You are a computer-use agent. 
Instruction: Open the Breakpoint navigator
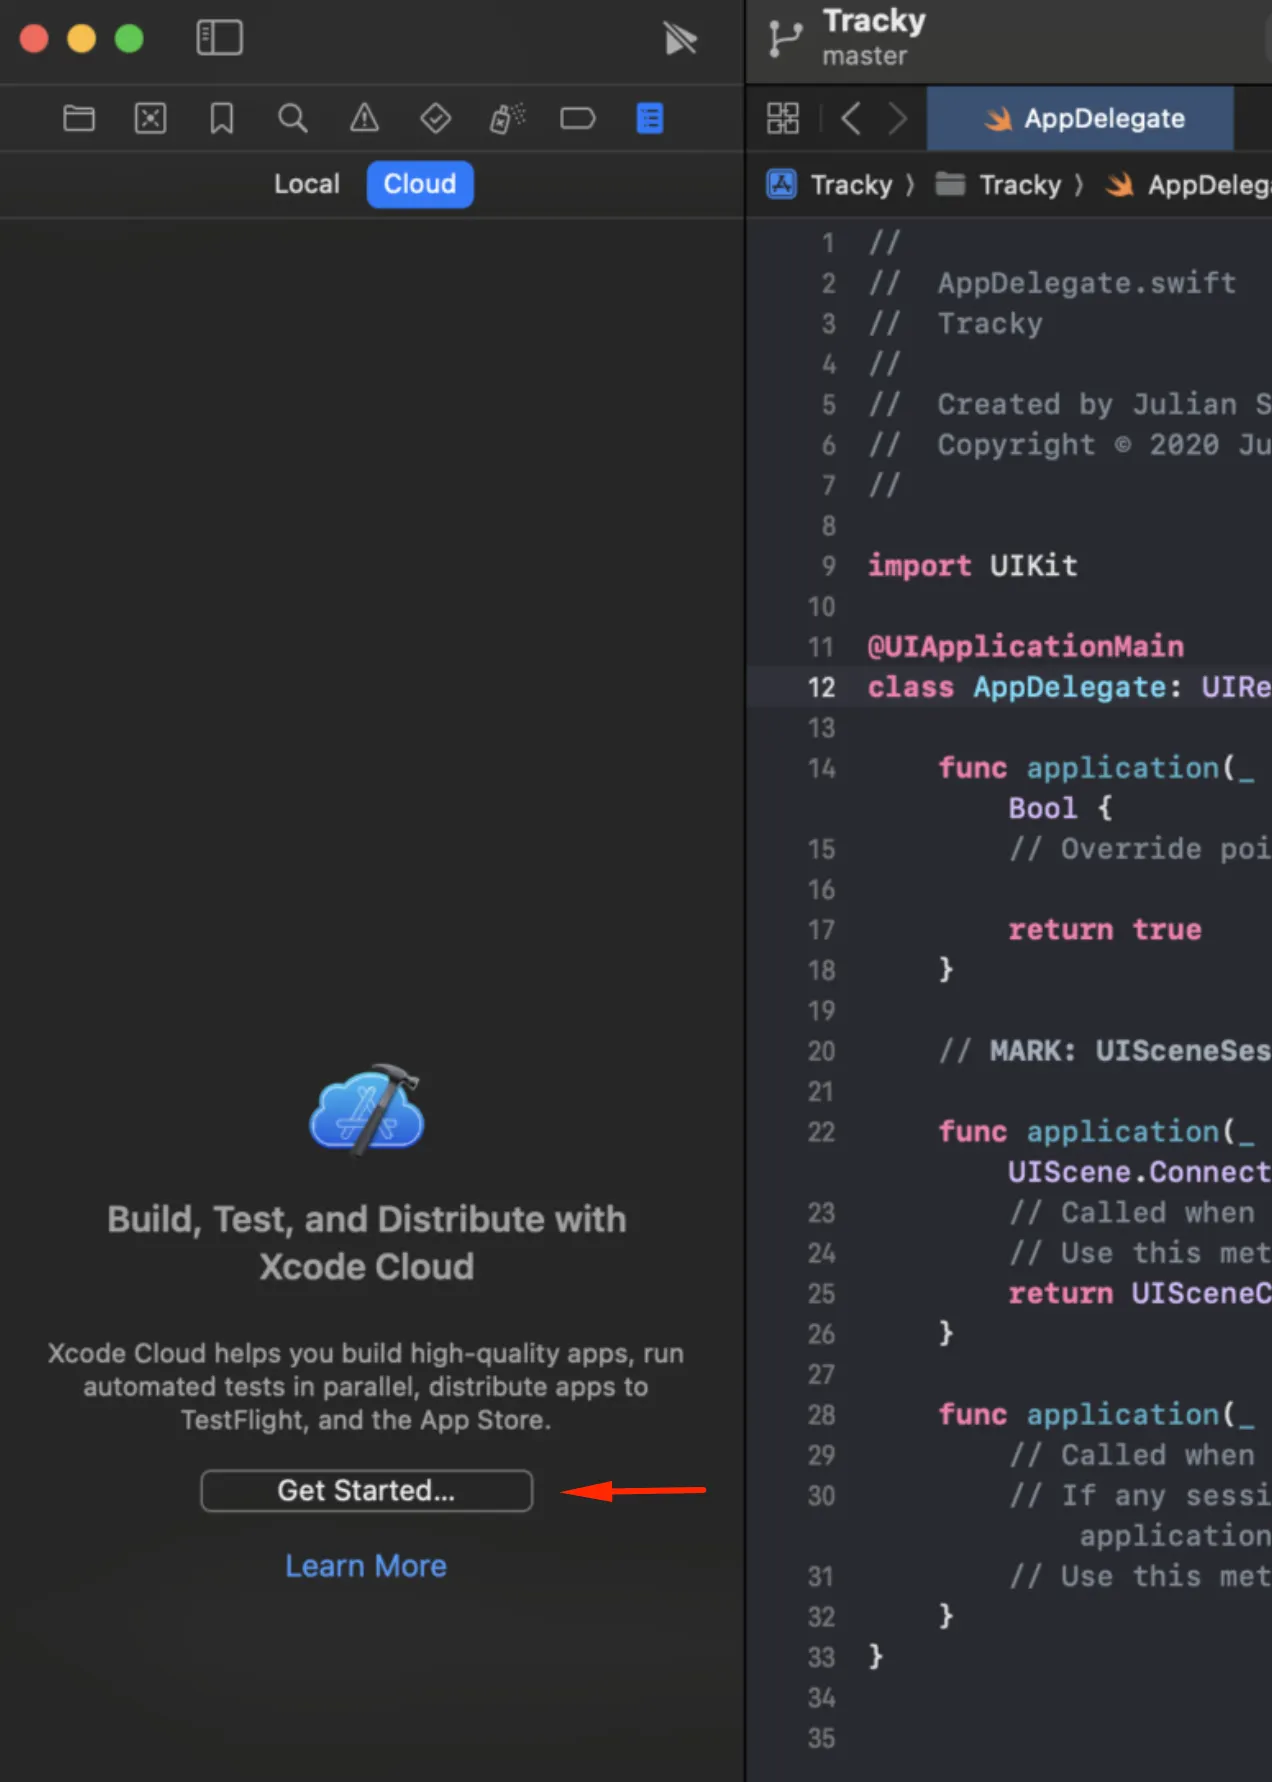click(577, 119)
